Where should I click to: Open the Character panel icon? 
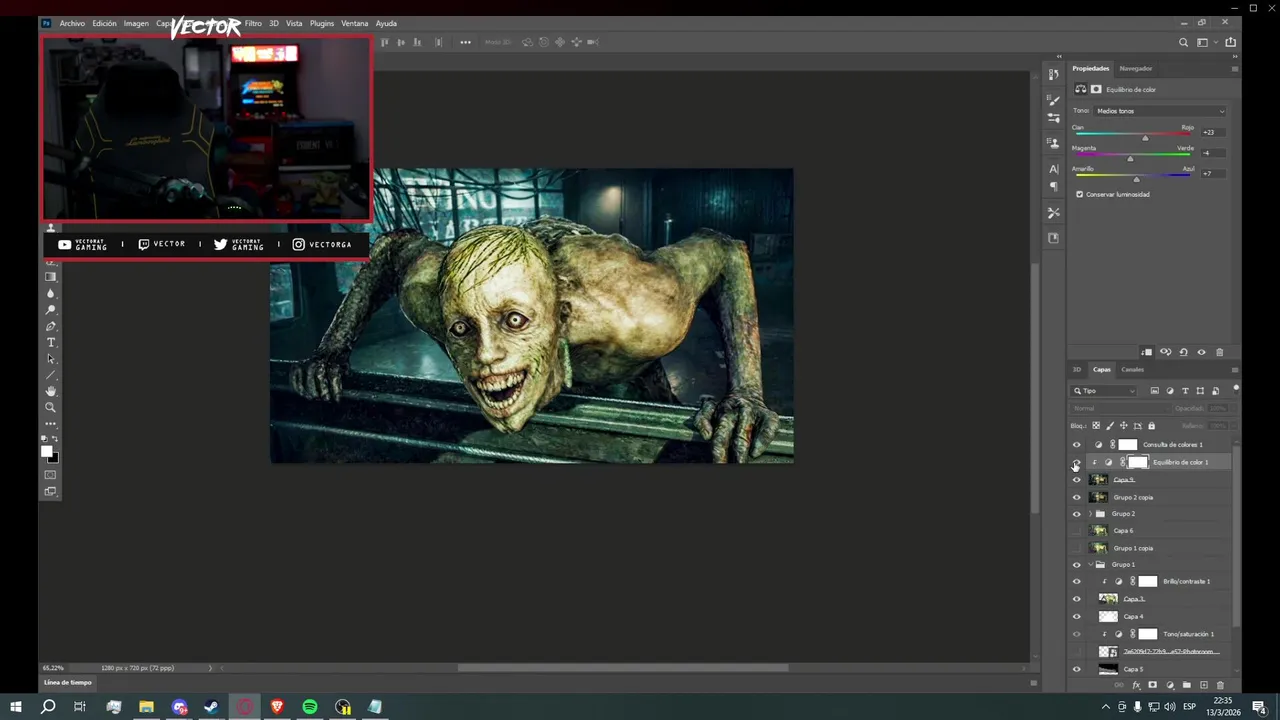pos(1053,169)
